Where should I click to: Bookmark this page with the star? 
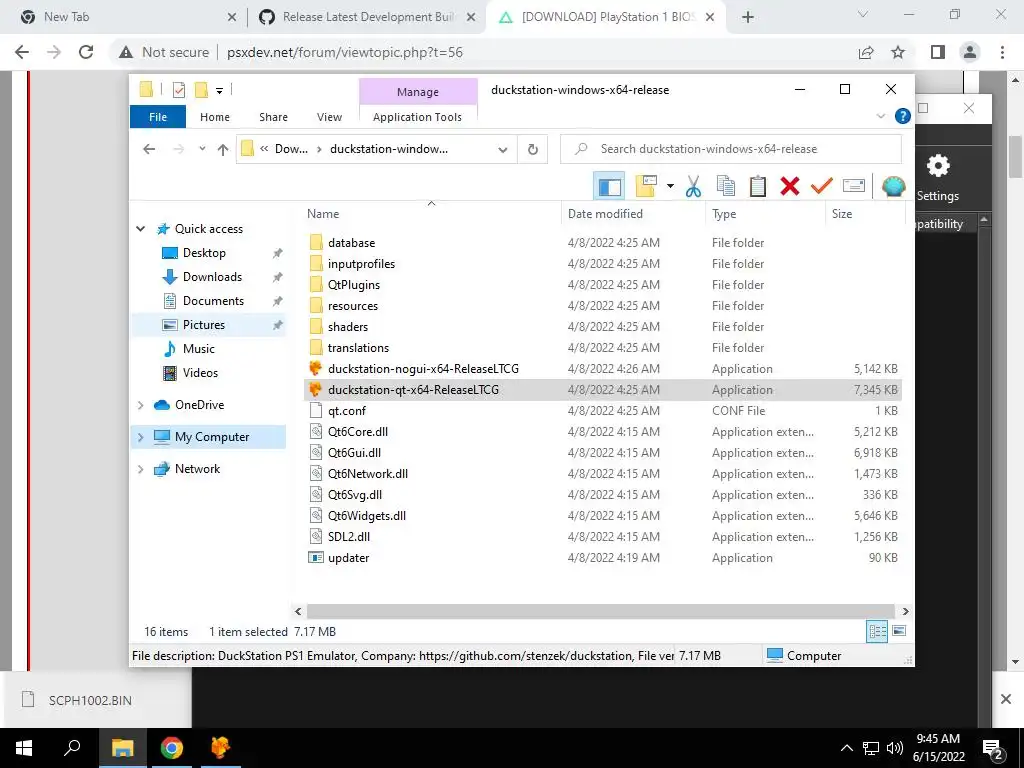click(x=898, y=52)
